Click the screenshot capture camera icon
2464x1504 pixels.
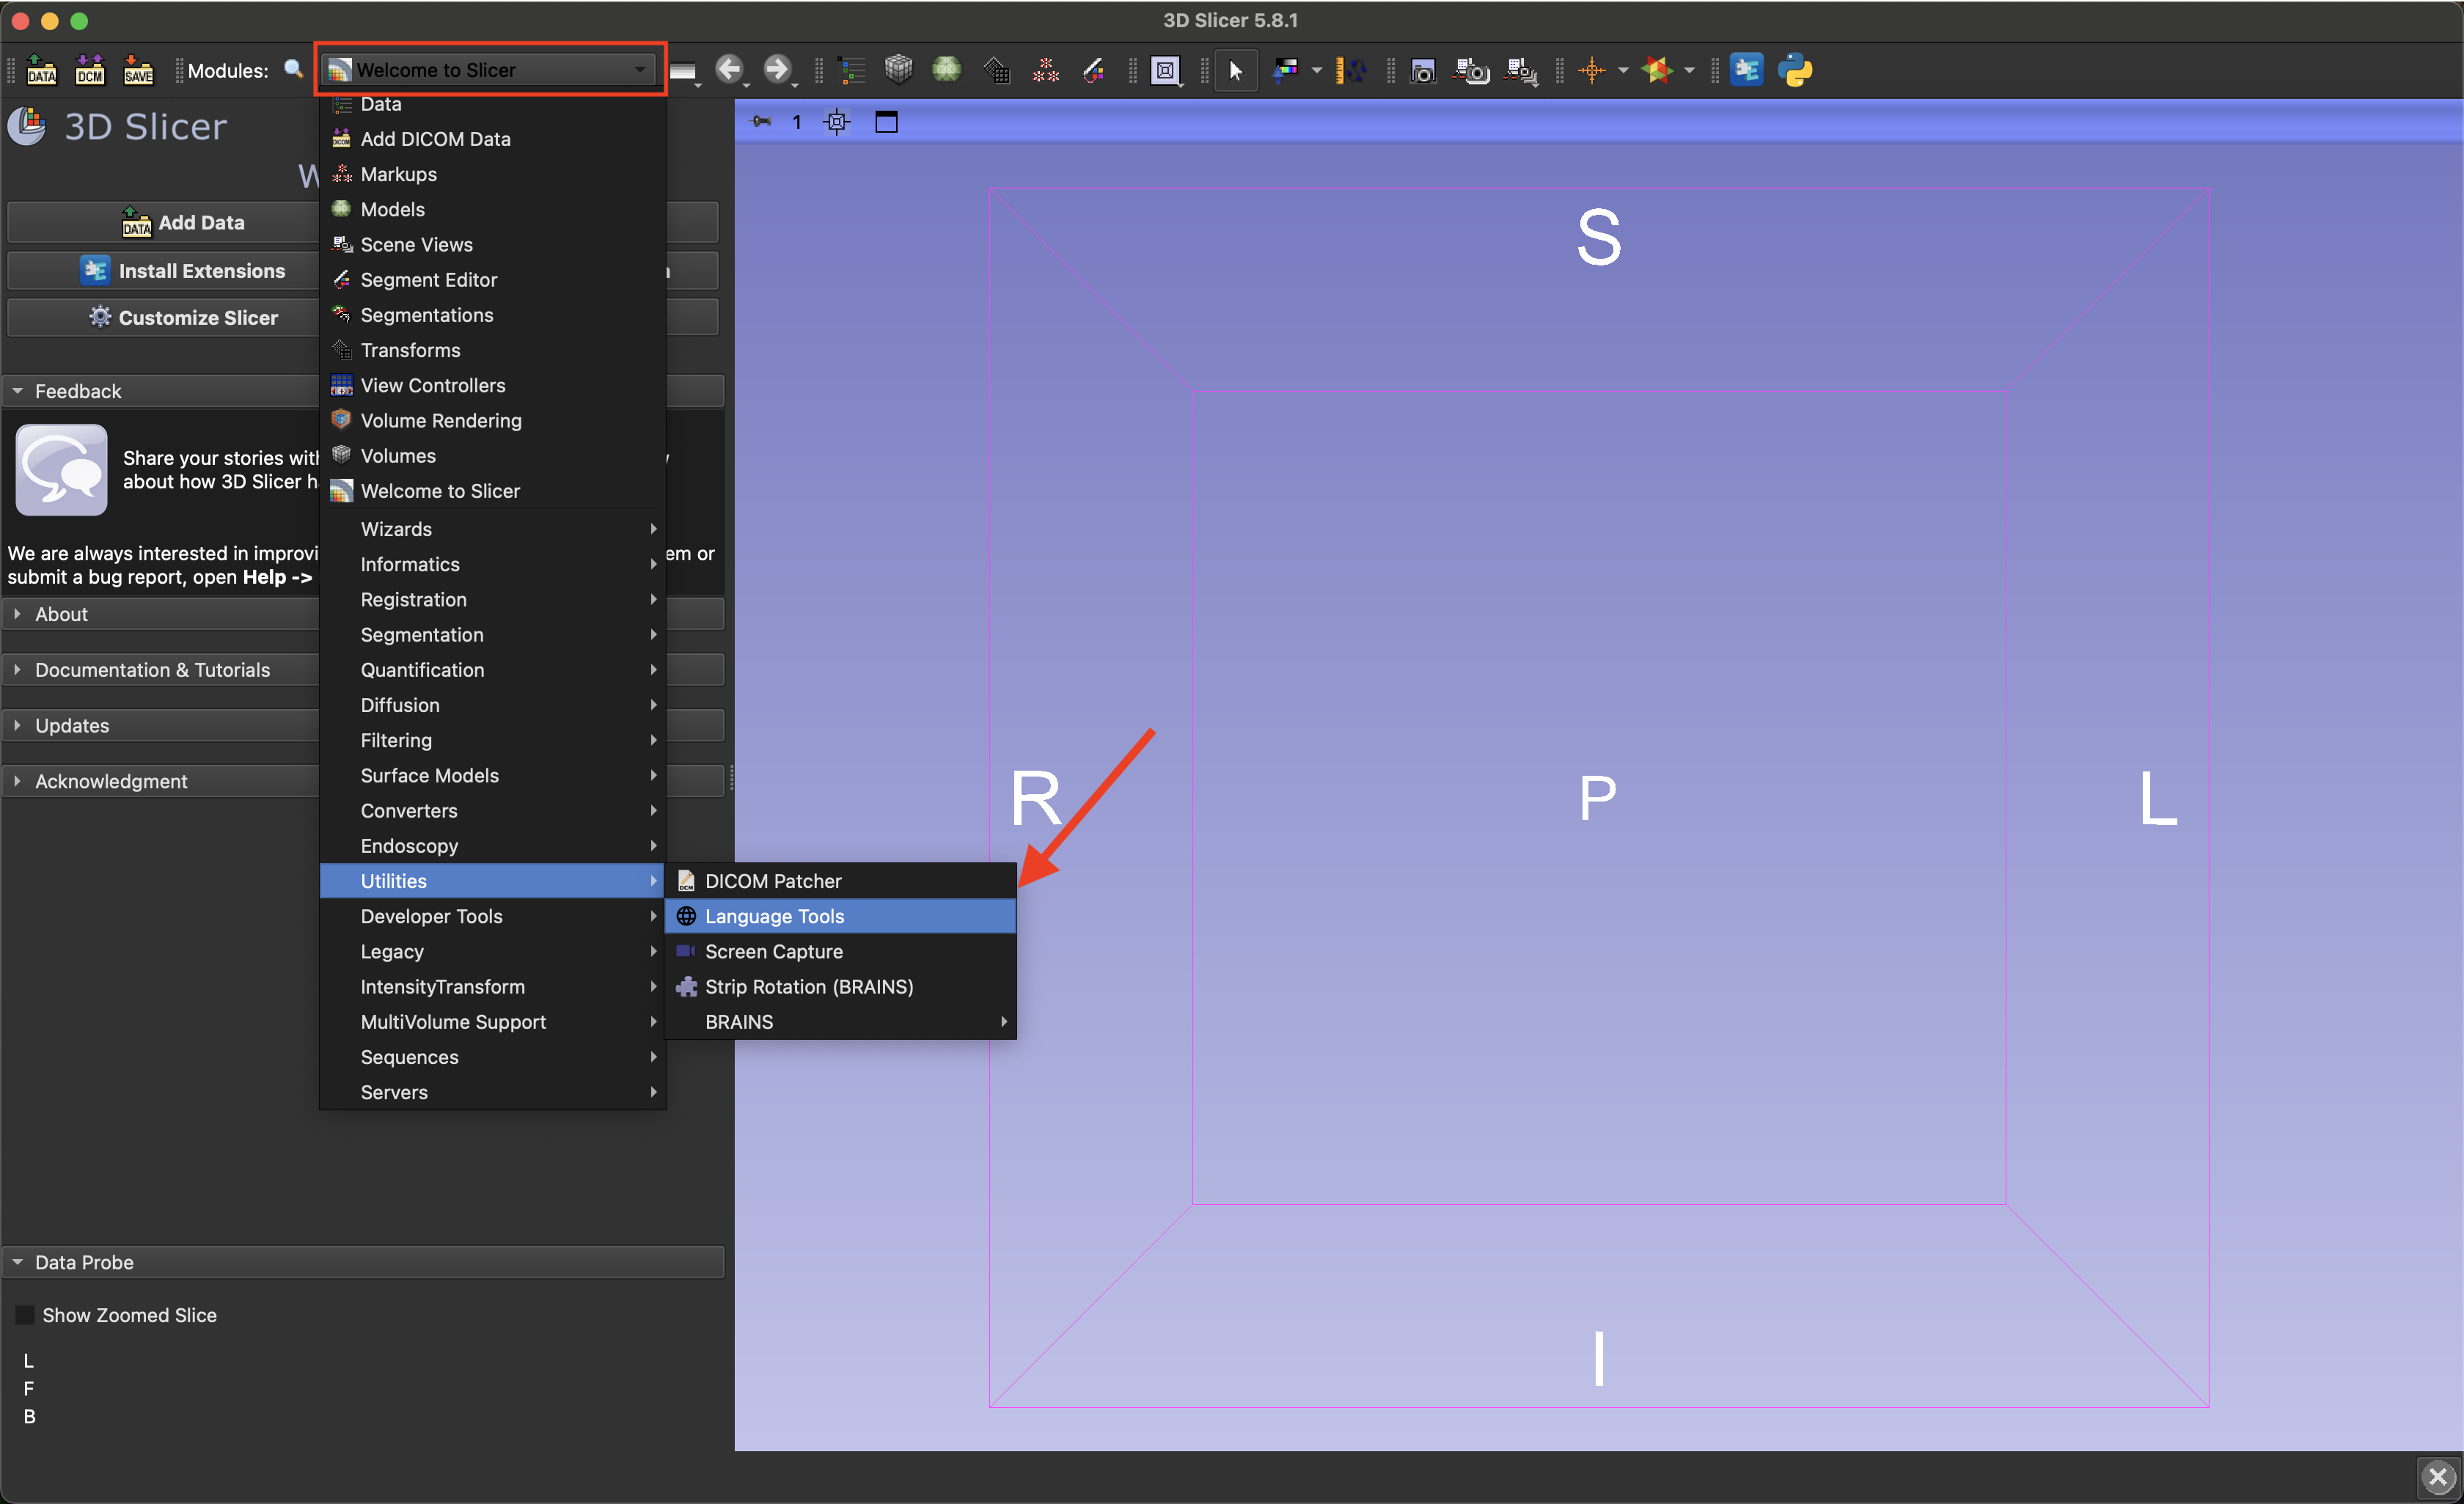1422,70
